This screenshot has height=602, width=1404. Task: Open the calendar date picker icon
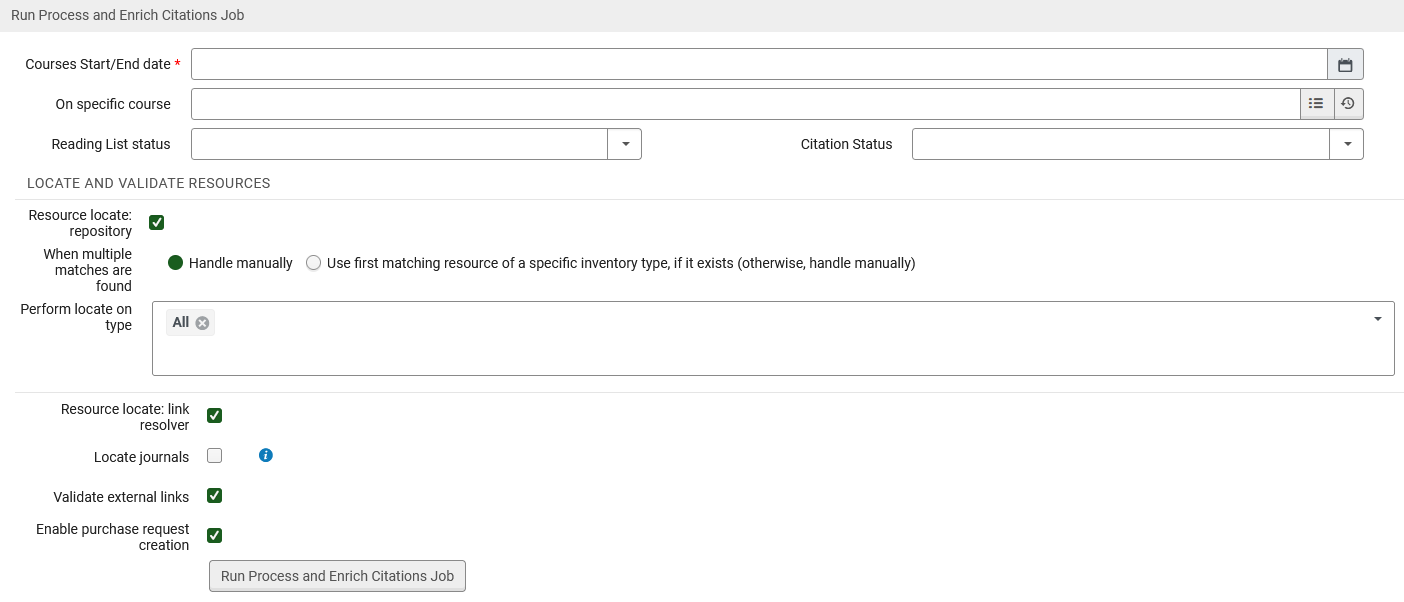click(1345, 65)
